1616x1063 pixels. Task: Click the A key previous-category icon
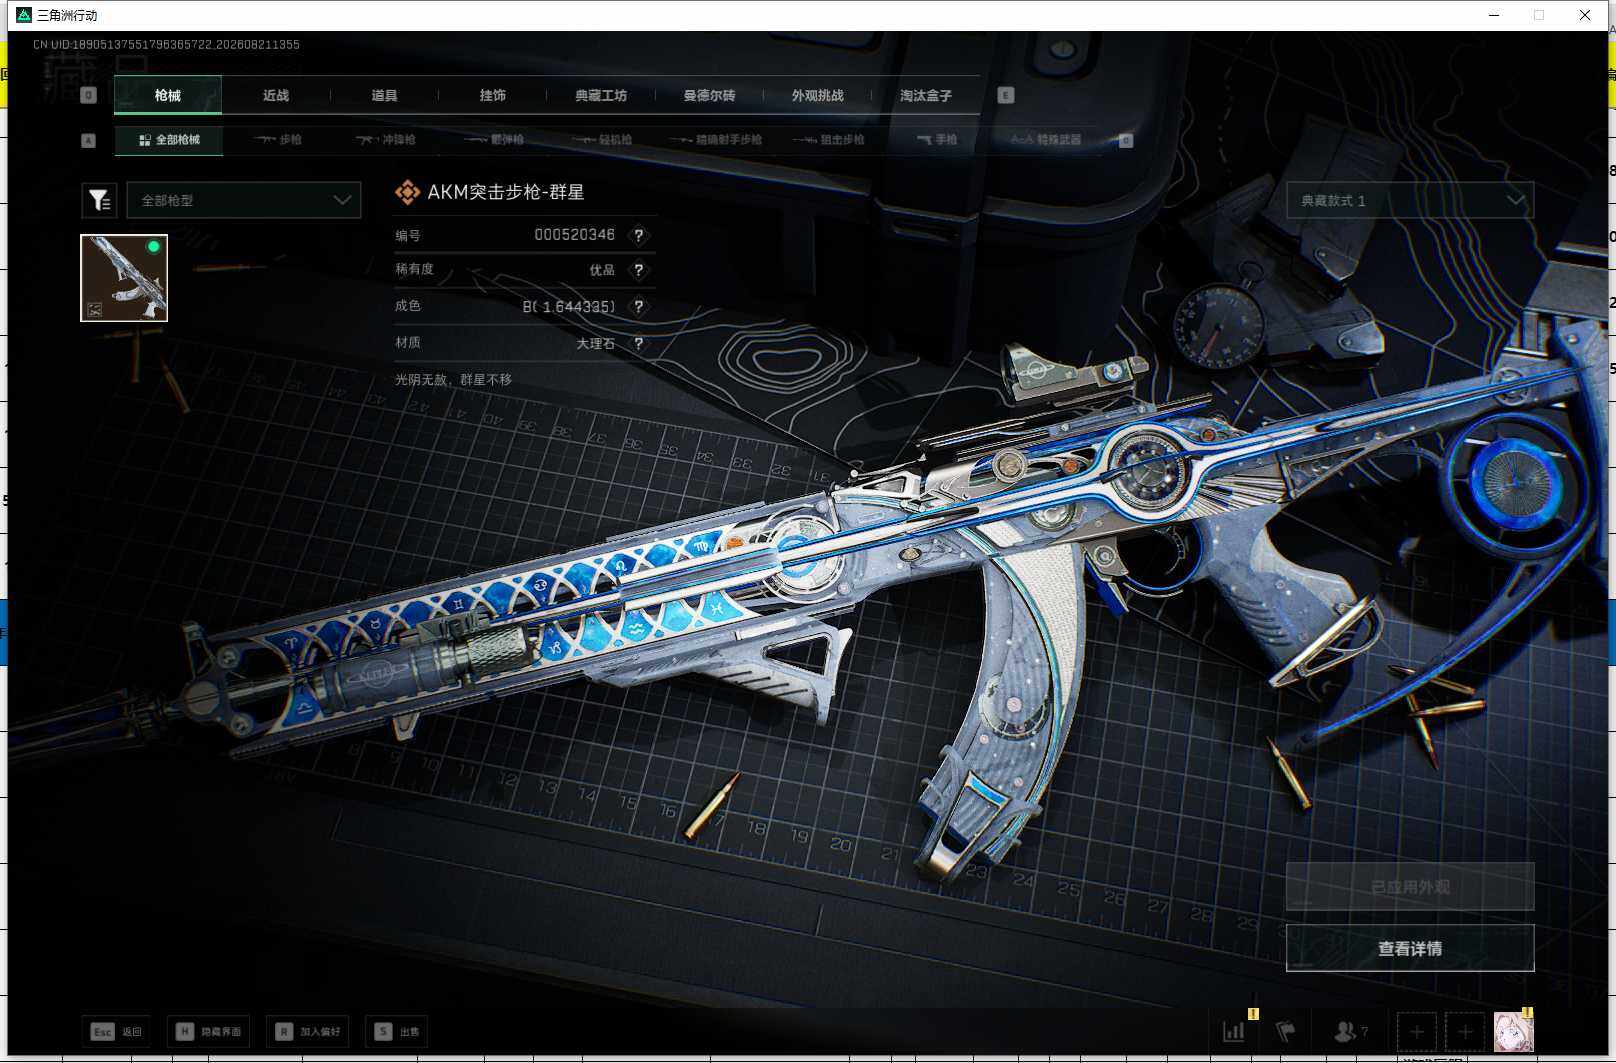88,140
